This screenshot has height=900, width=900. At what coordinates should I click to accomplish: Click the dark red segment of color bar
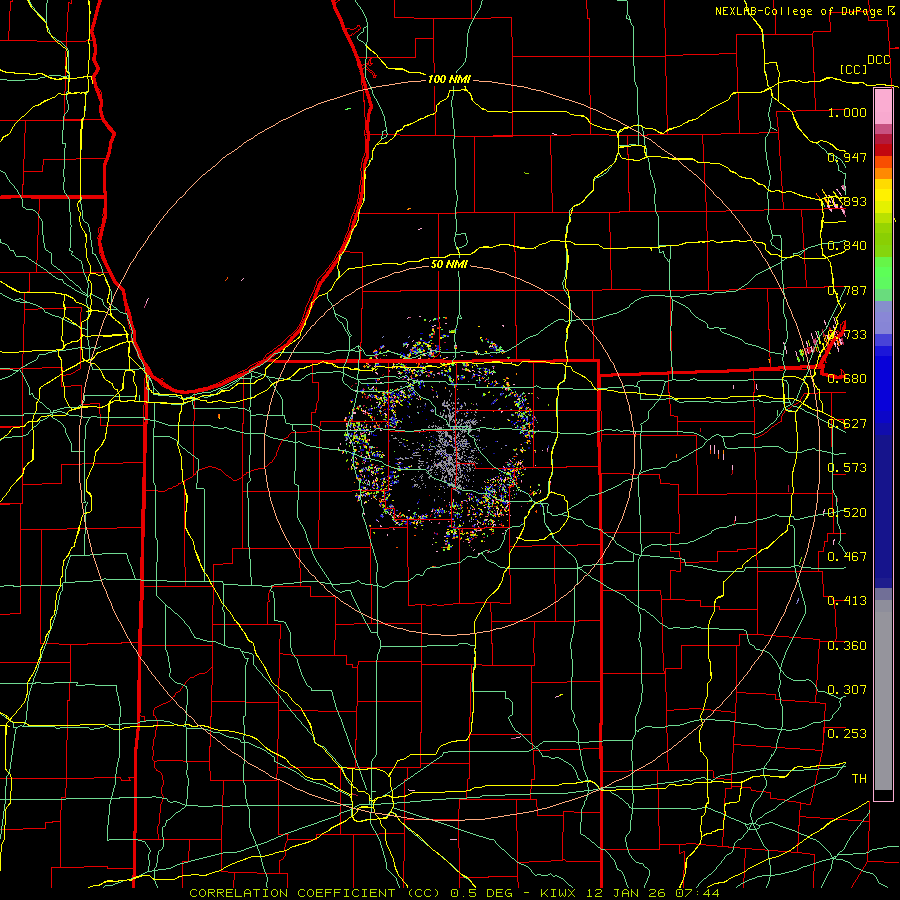pyautogui.click(x=883, y=150)
